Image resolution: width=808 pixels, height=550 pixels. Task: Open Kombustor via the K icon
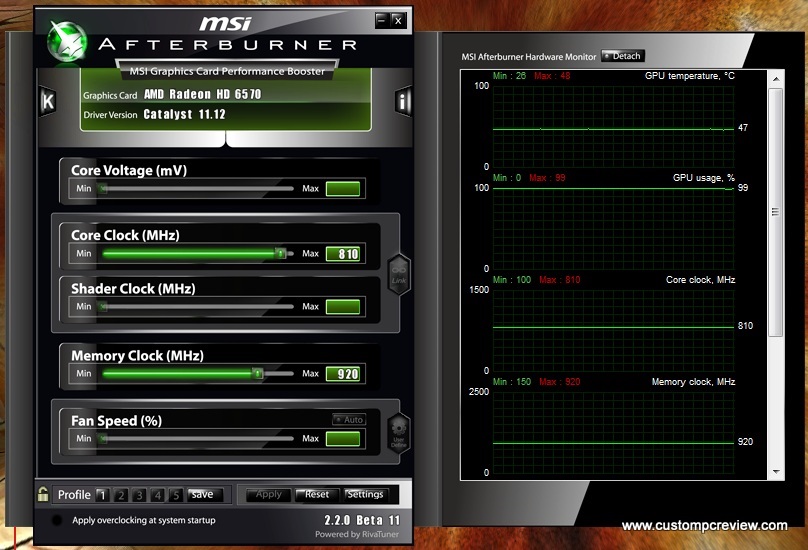pos(47,101)
